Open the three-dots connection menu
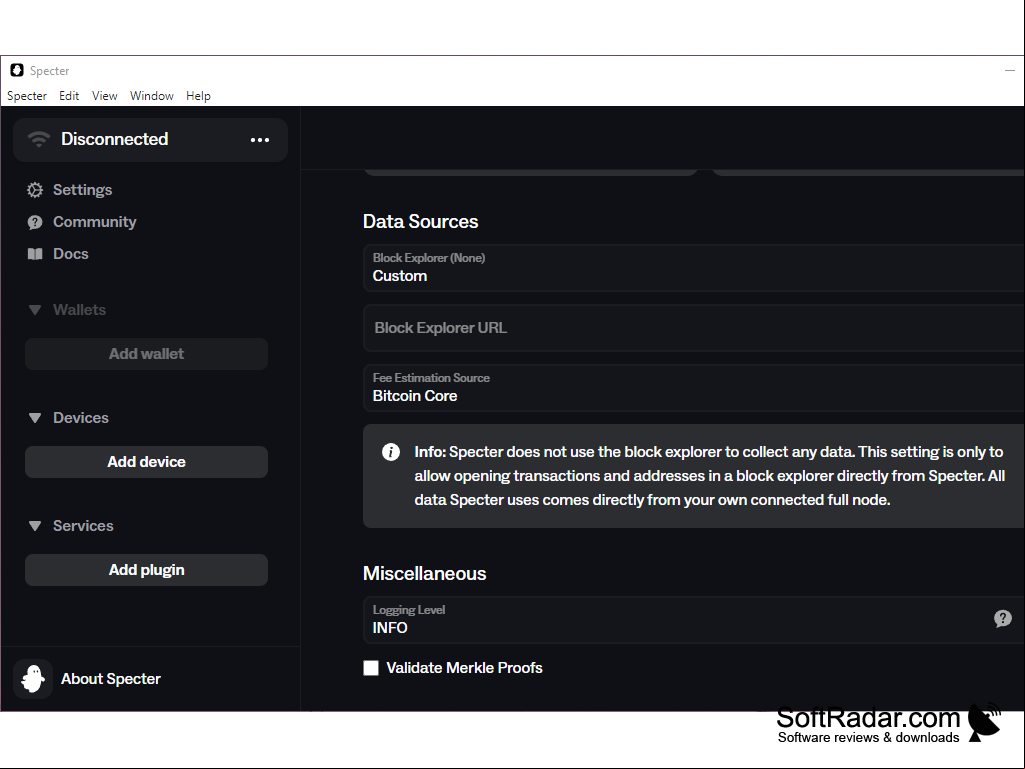The height and width of the screenshot is (769, 1025). click(260, 140)
